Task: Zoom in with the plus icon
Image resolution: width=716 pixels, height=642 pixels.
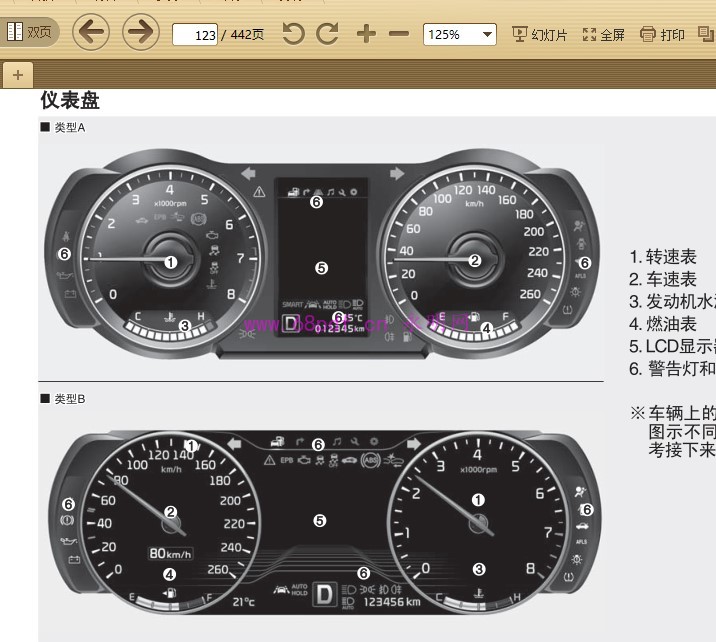Action: [366, 34]
